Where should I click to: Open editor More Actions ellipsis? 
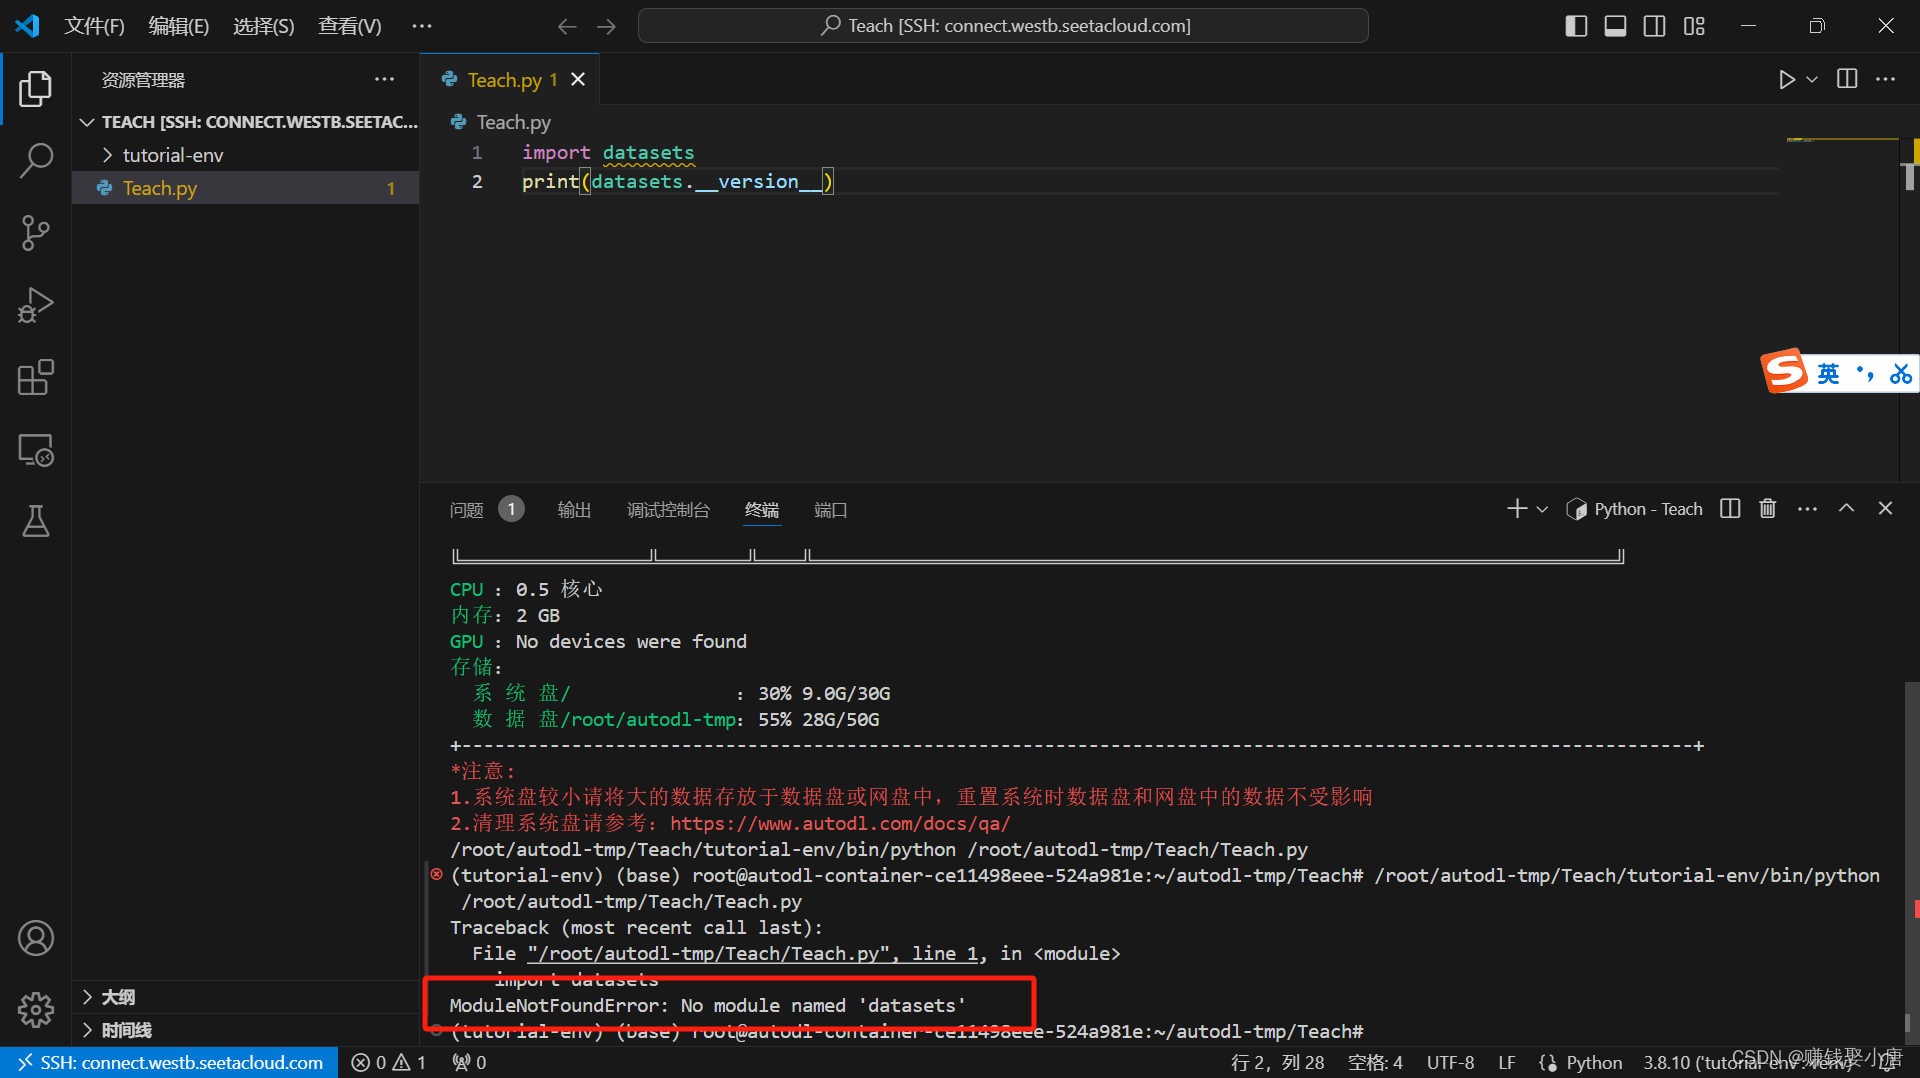(x=1885, y=79)
